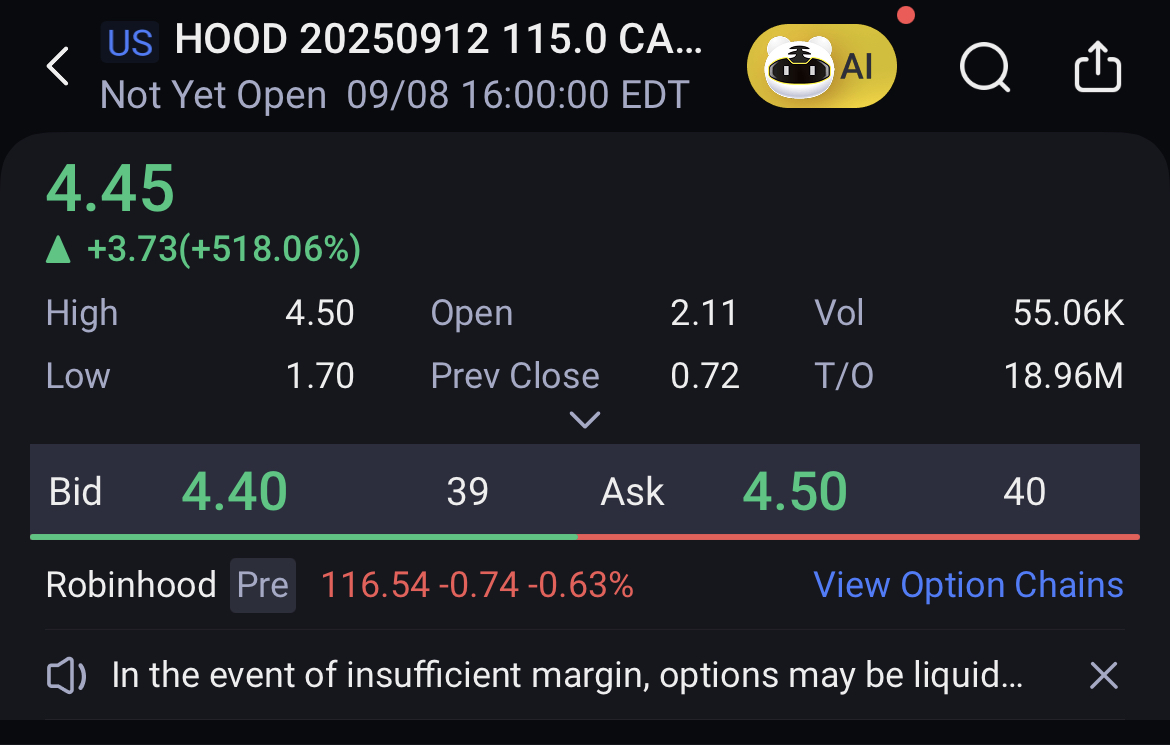
Task: Open the AI assistant mascot button
Action: point(822,66)
